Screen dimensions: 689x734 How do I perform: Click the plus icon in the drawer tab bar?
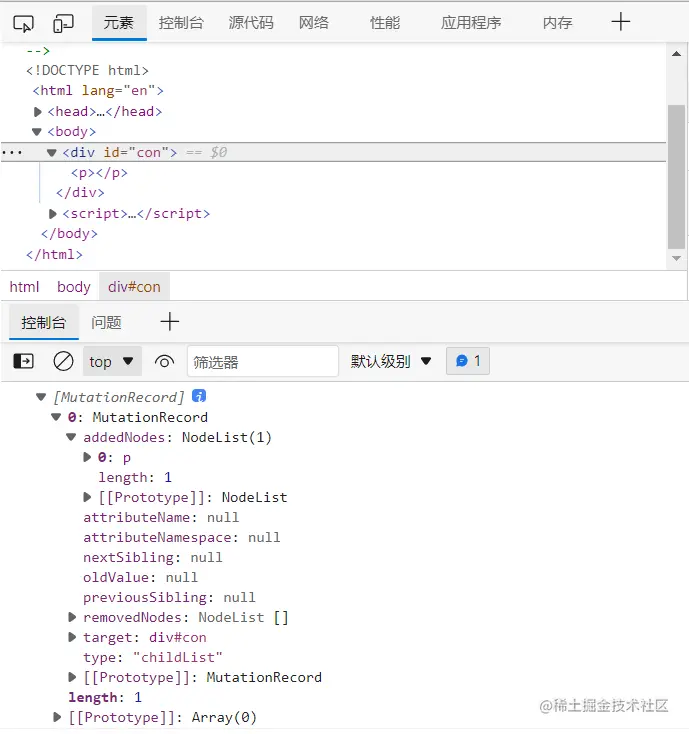tap(169, 322)
